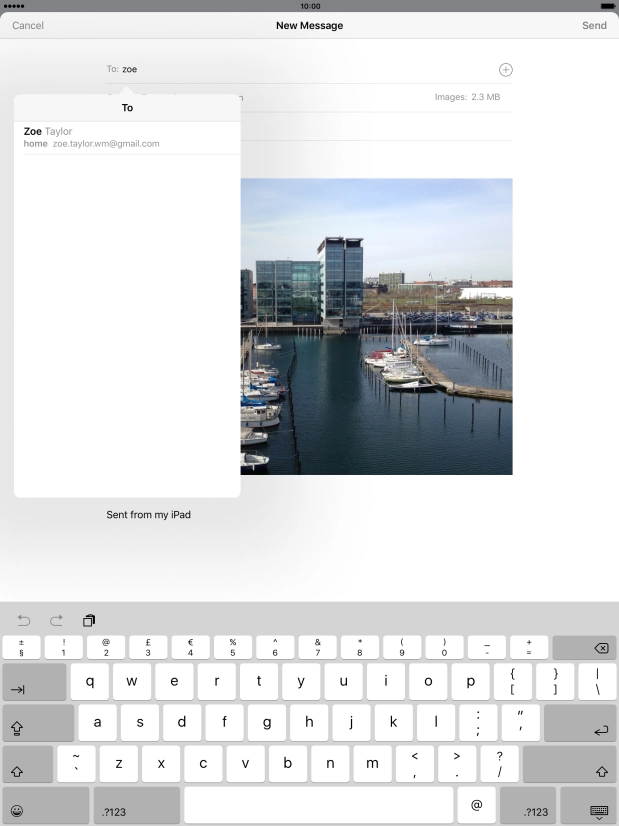Cancel the new message
The width and height of the screenshot is (619, 826).
(28, 25)
